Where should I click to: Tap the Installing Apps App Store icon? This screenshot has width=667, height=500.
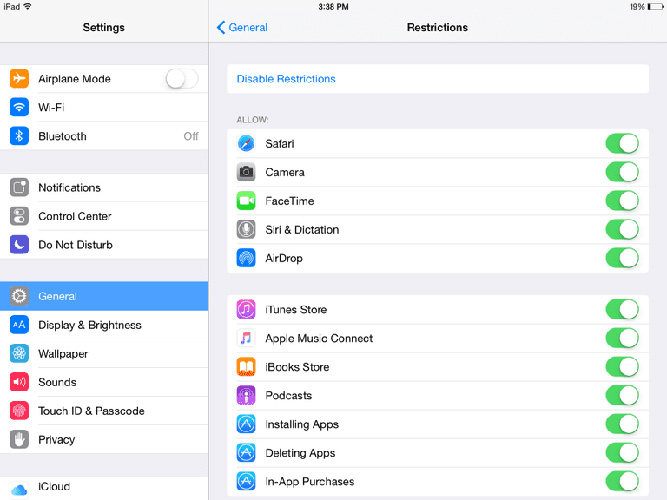[x=246, y=424]
